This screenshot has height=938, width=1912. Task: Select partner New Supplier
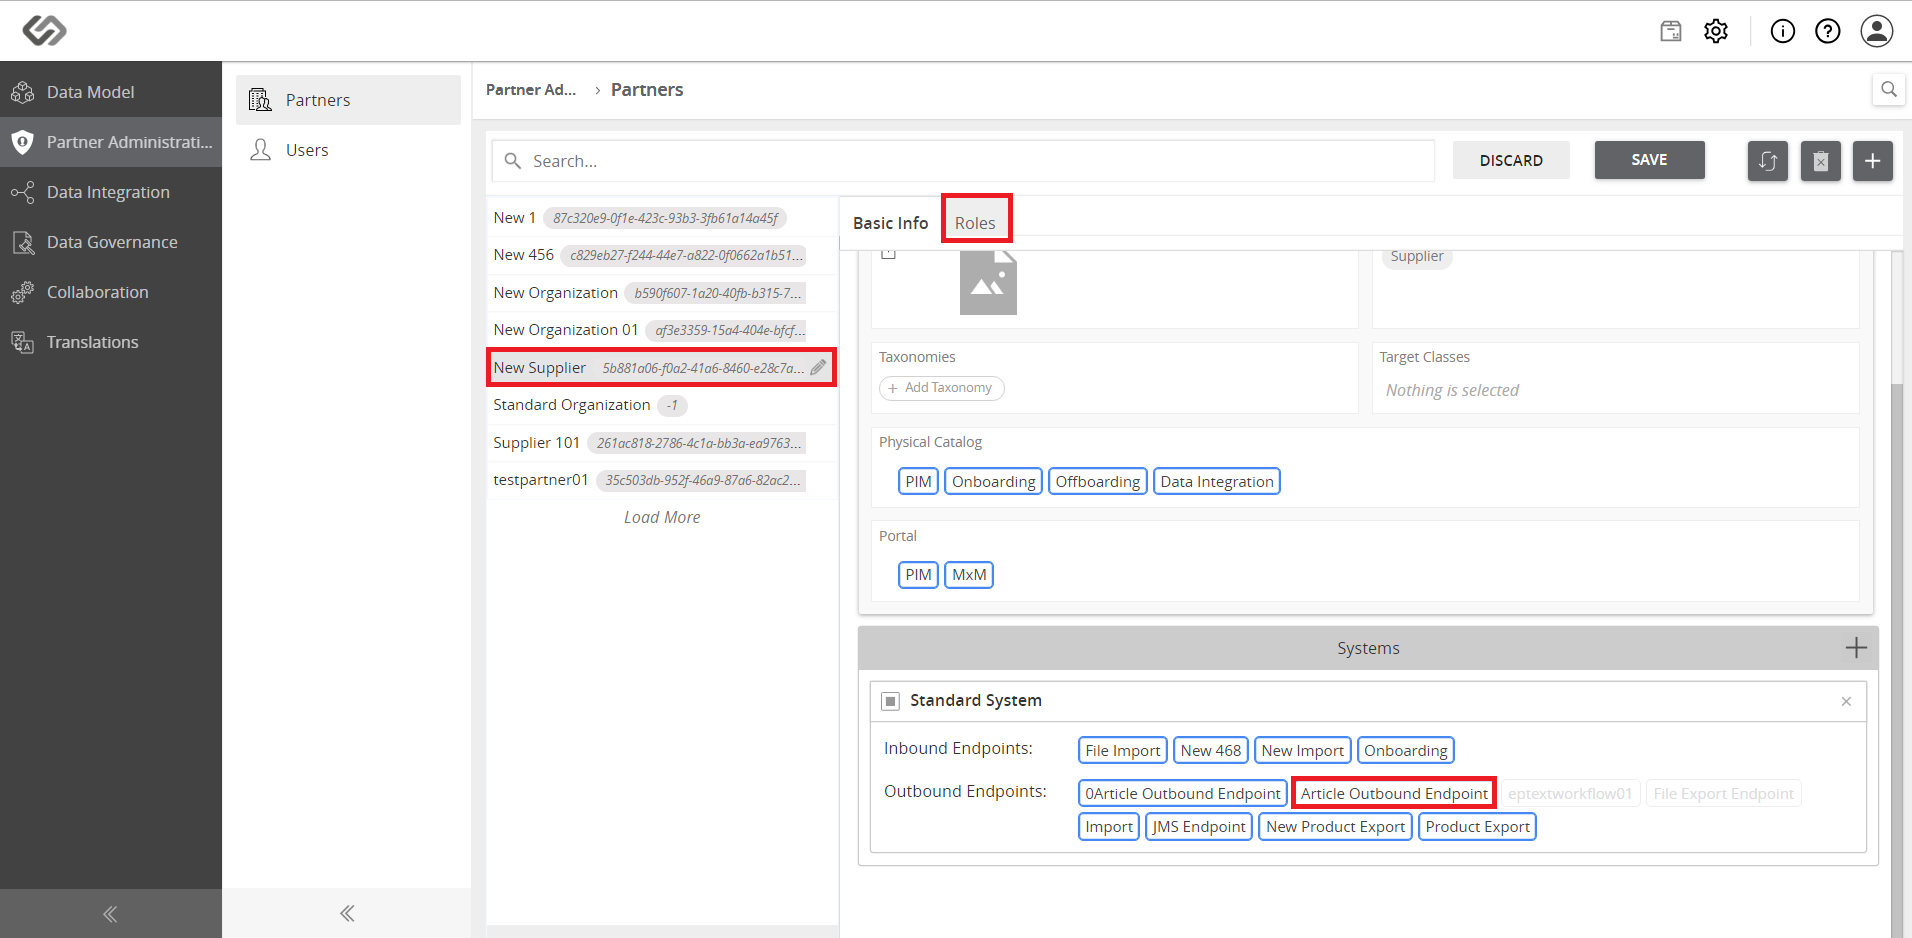[661, 367]
